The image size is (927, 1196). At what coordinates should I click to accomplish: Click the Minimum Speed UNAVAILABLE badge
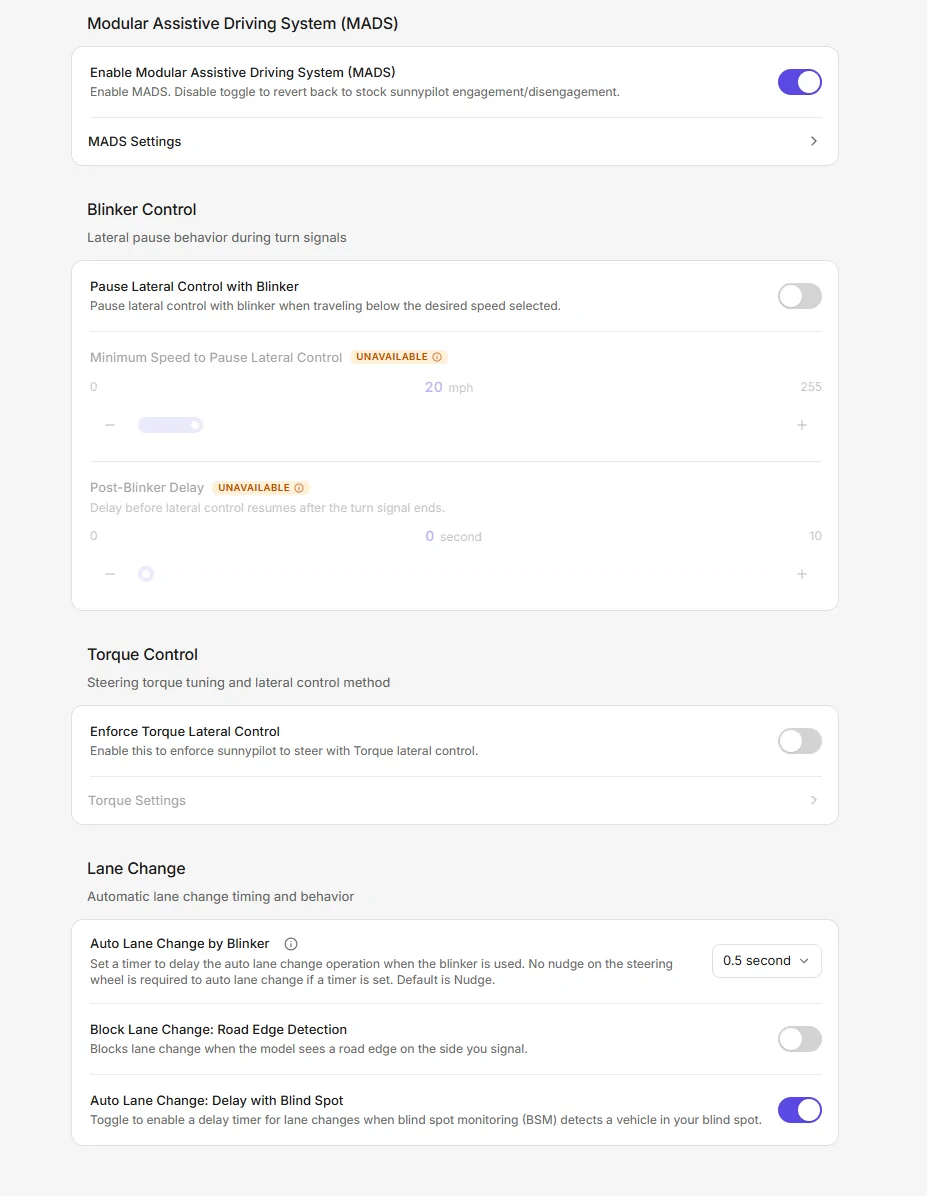coord(398,357)
